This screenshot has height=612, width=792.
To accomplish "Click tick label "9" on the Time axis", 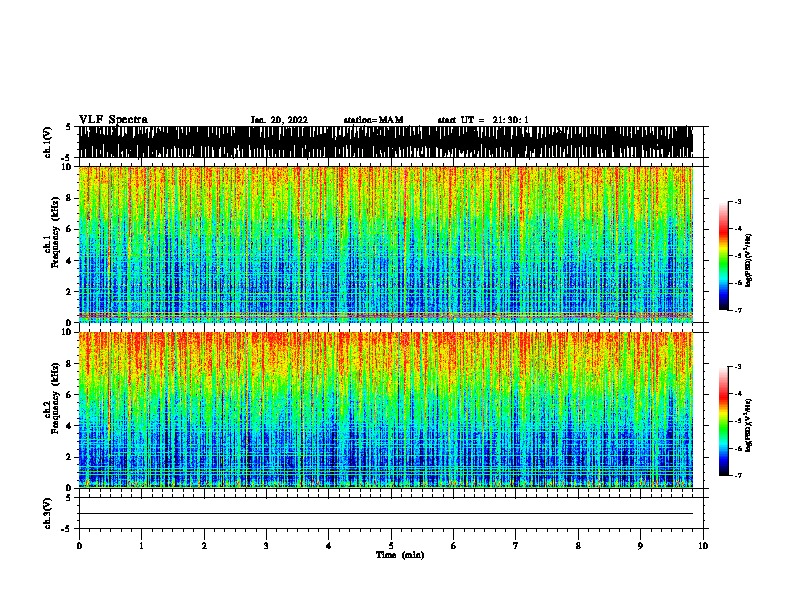I will tap(640, 546).
